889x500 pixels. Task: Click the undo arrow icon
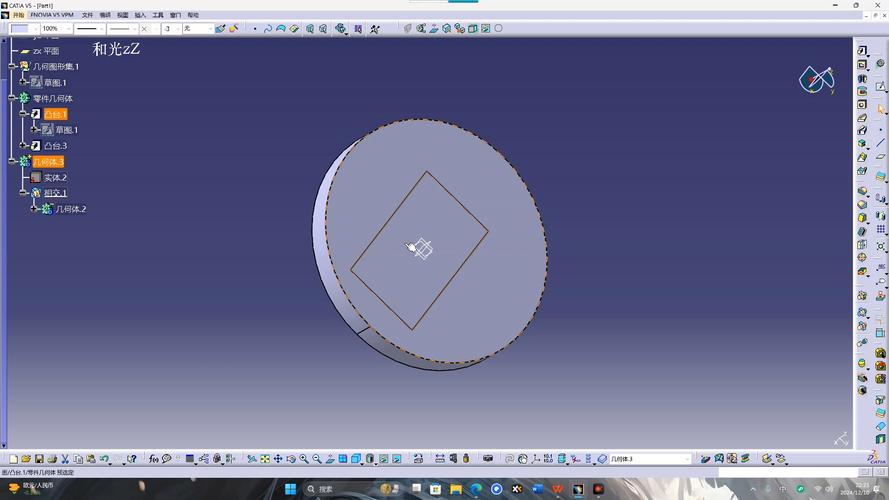pyautogui.click(x=104, y=459)
